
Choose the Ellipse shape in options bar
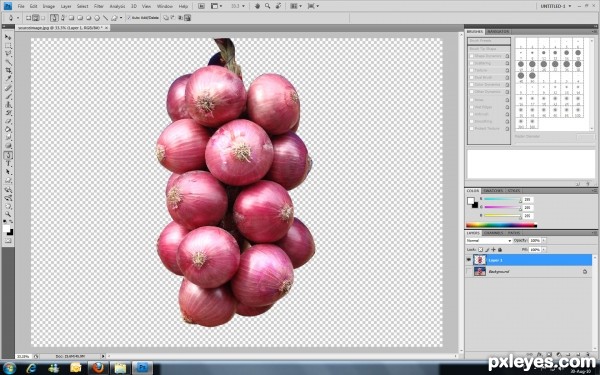[x=88, y=18]
